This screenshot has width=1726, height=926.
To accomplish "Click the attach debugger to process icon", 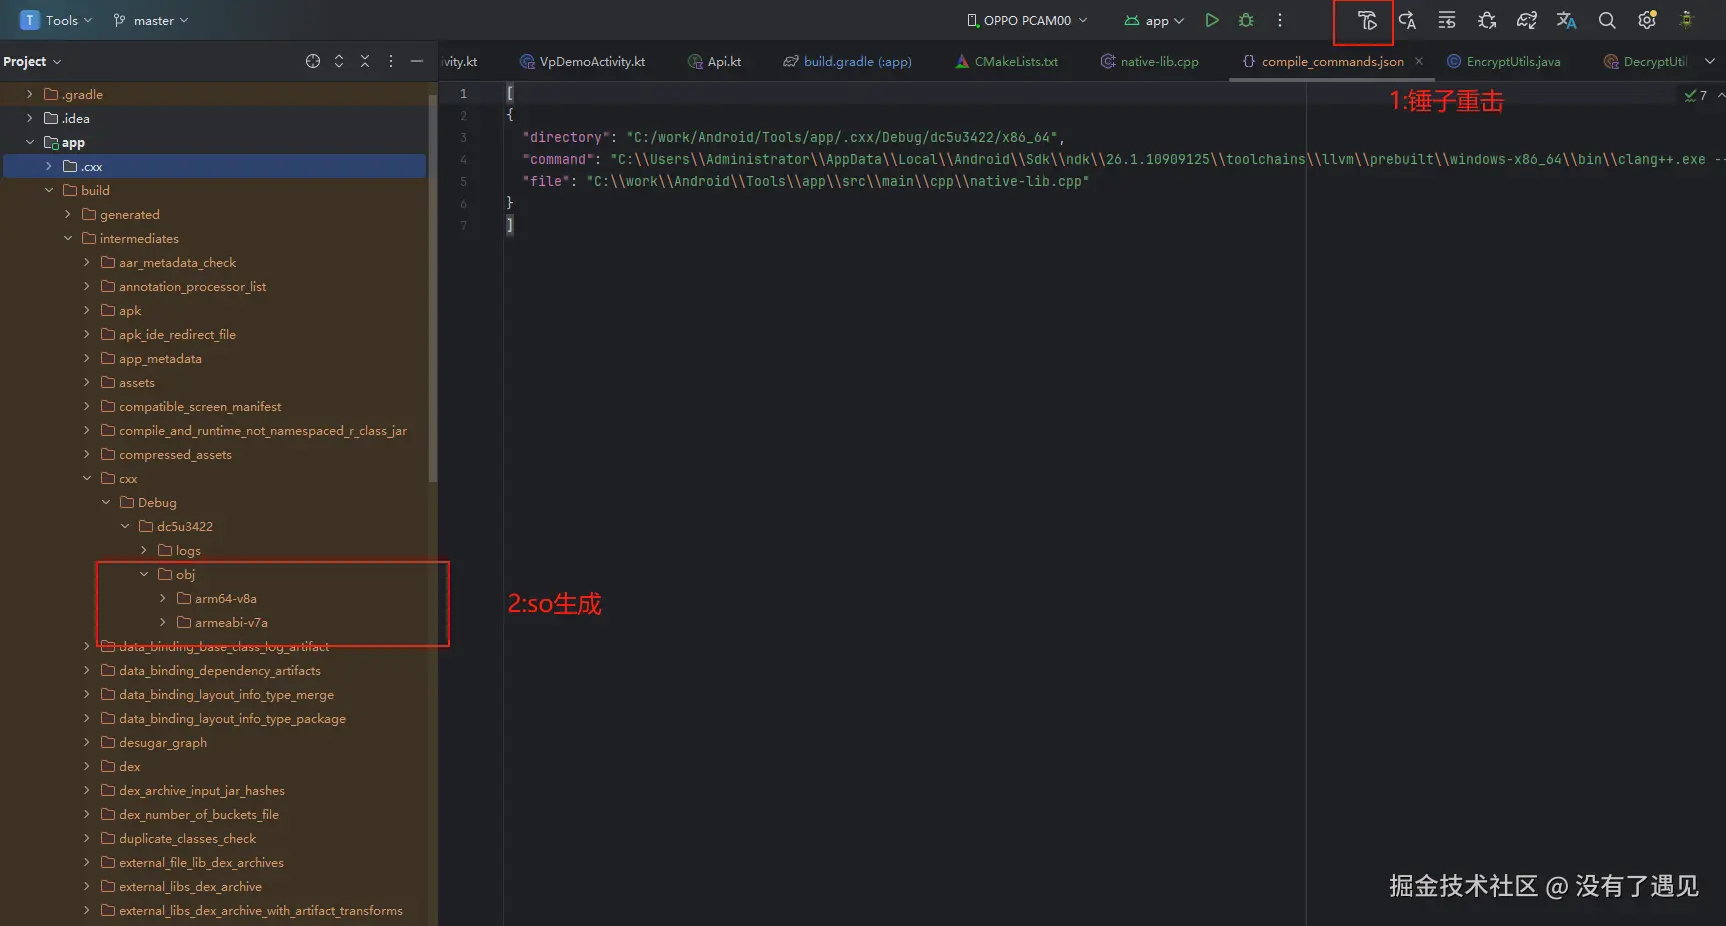I will (1487, 20).
